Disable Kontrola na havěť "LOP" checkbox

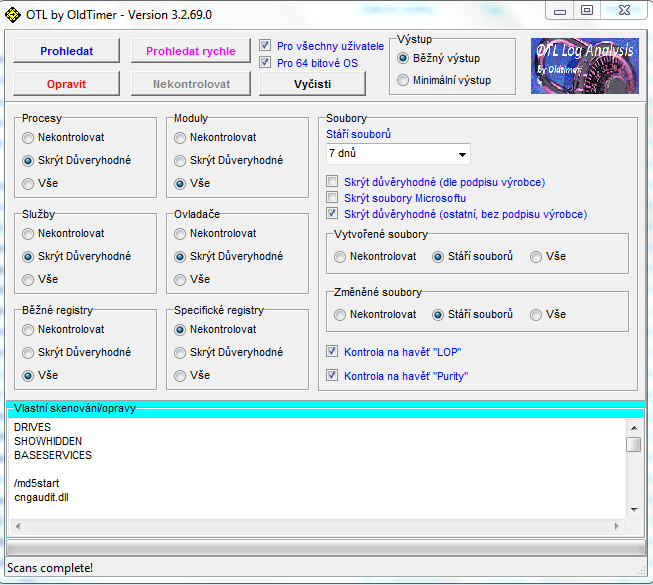pyautogui.click(x=333, y=352)
